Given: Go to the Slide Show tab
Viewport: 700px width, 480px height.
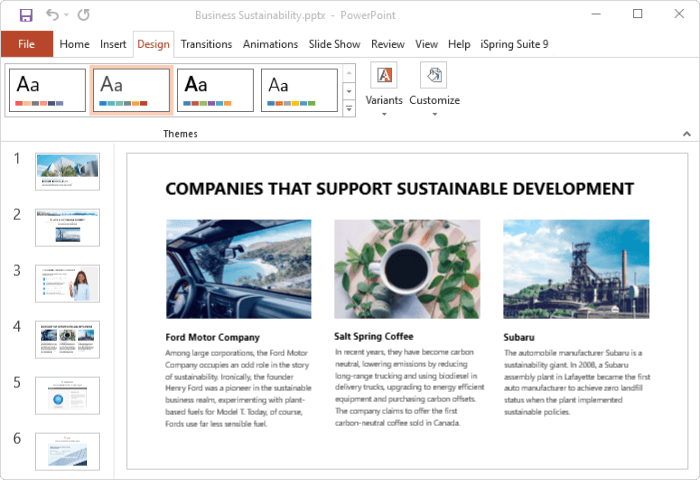Looking at the screenshot, I should [334, 44].
